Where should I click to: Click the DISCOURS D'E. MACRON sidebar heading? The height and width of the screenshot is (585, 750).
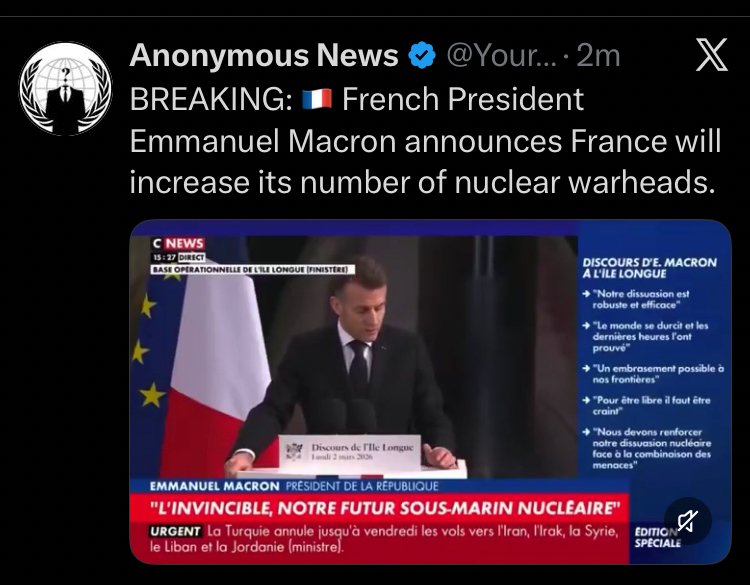tap(650, 268)
